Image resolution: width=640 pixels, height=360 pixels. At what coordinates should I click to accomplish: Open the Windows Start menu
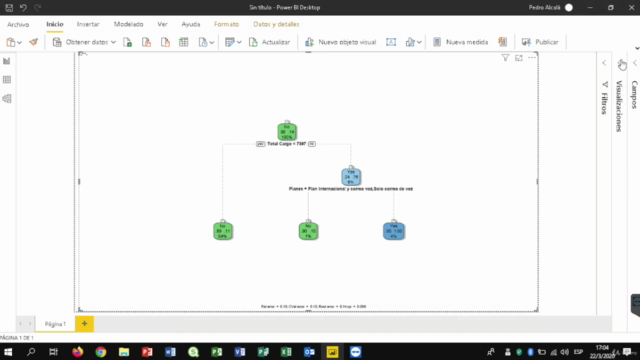(8, 352)
